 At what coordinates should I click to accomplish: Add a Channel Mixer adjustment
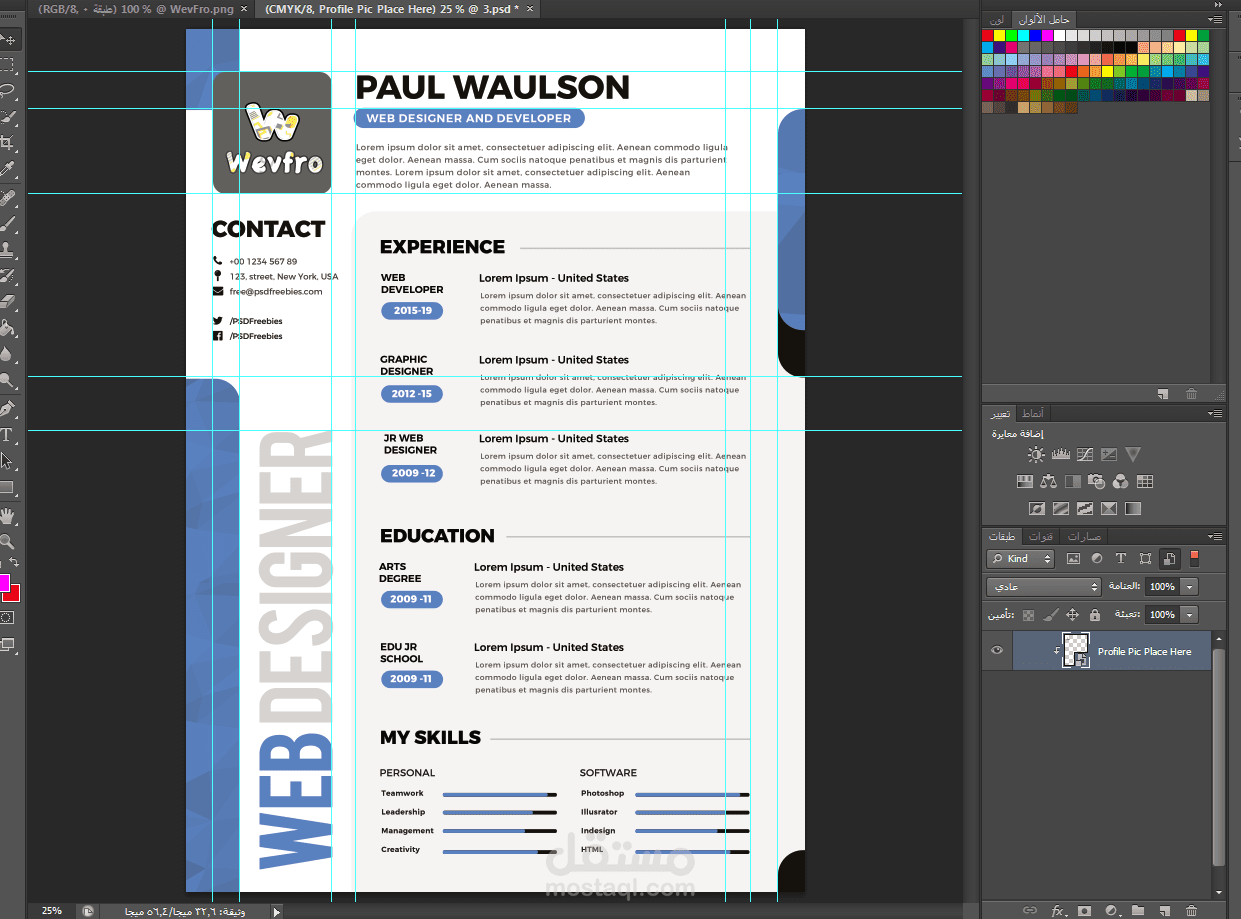coord(1120,482)
